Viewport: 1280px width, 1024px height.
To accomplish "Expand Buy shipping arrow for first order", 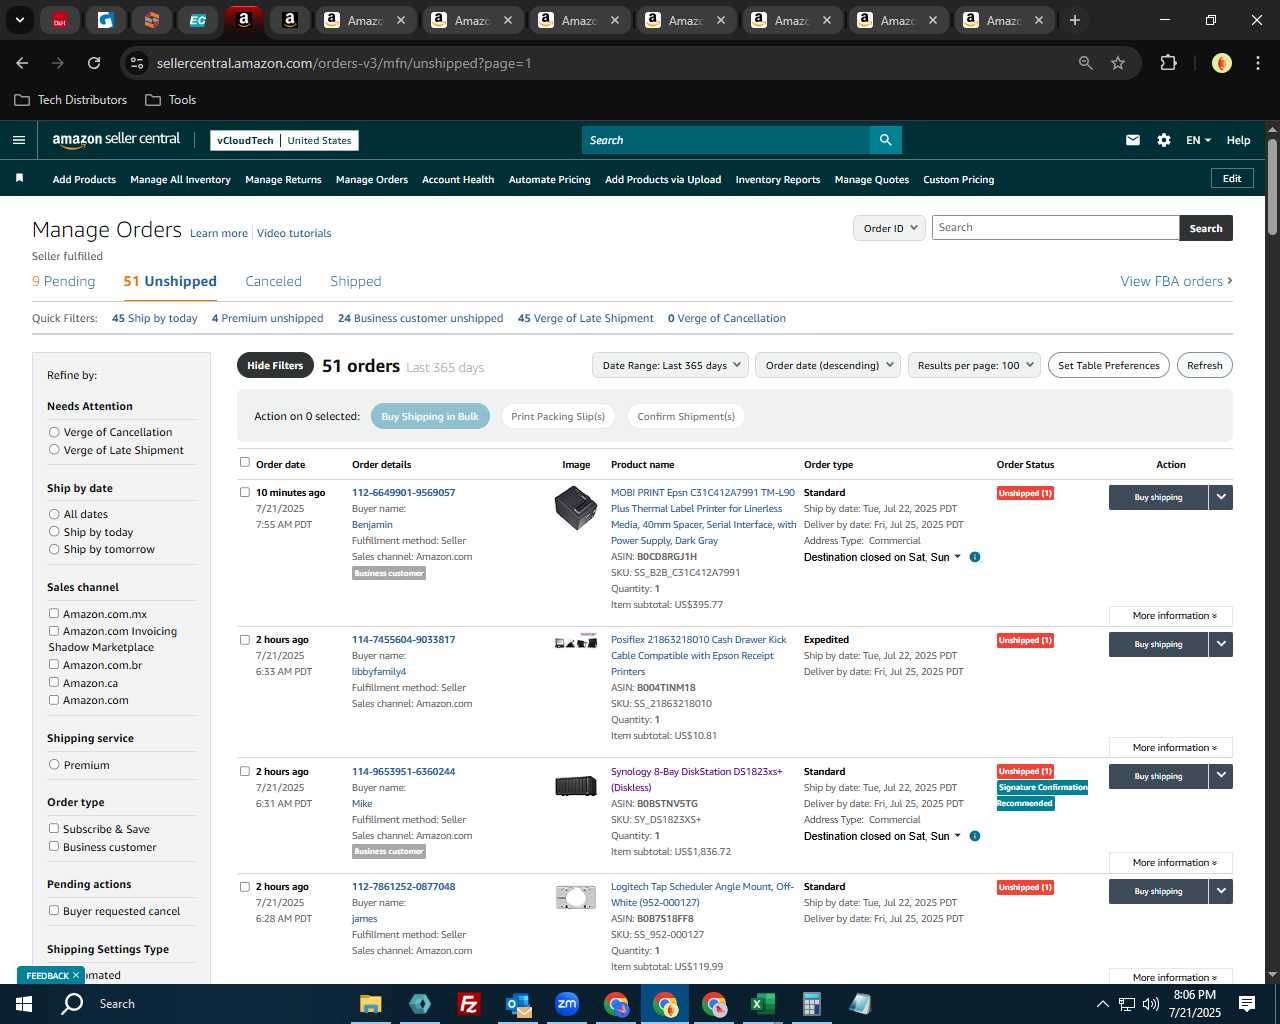I will point(1221,497).
